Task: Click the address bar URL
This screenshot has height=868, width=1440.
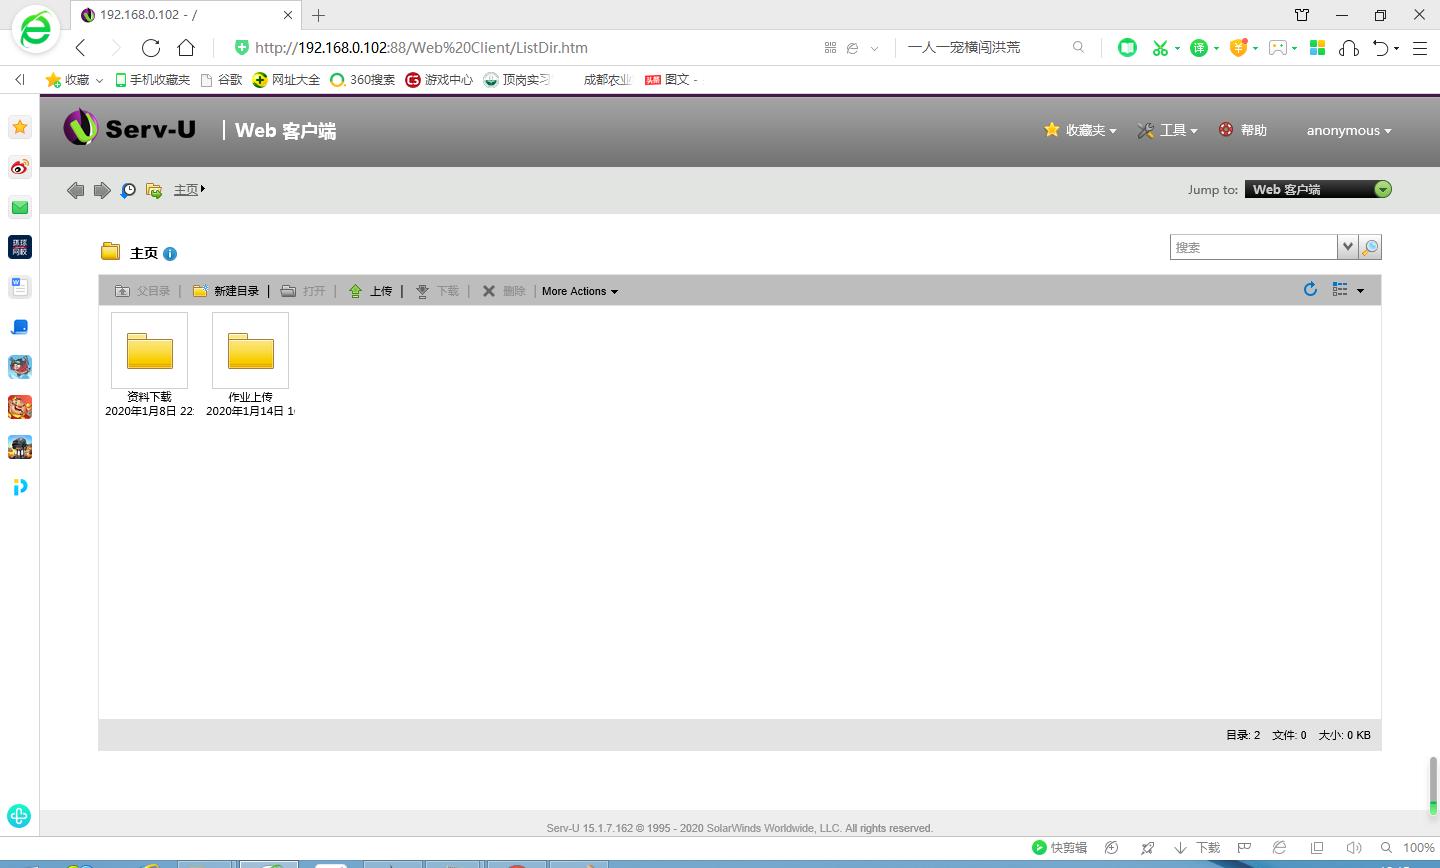Action: tap(421, 47)
